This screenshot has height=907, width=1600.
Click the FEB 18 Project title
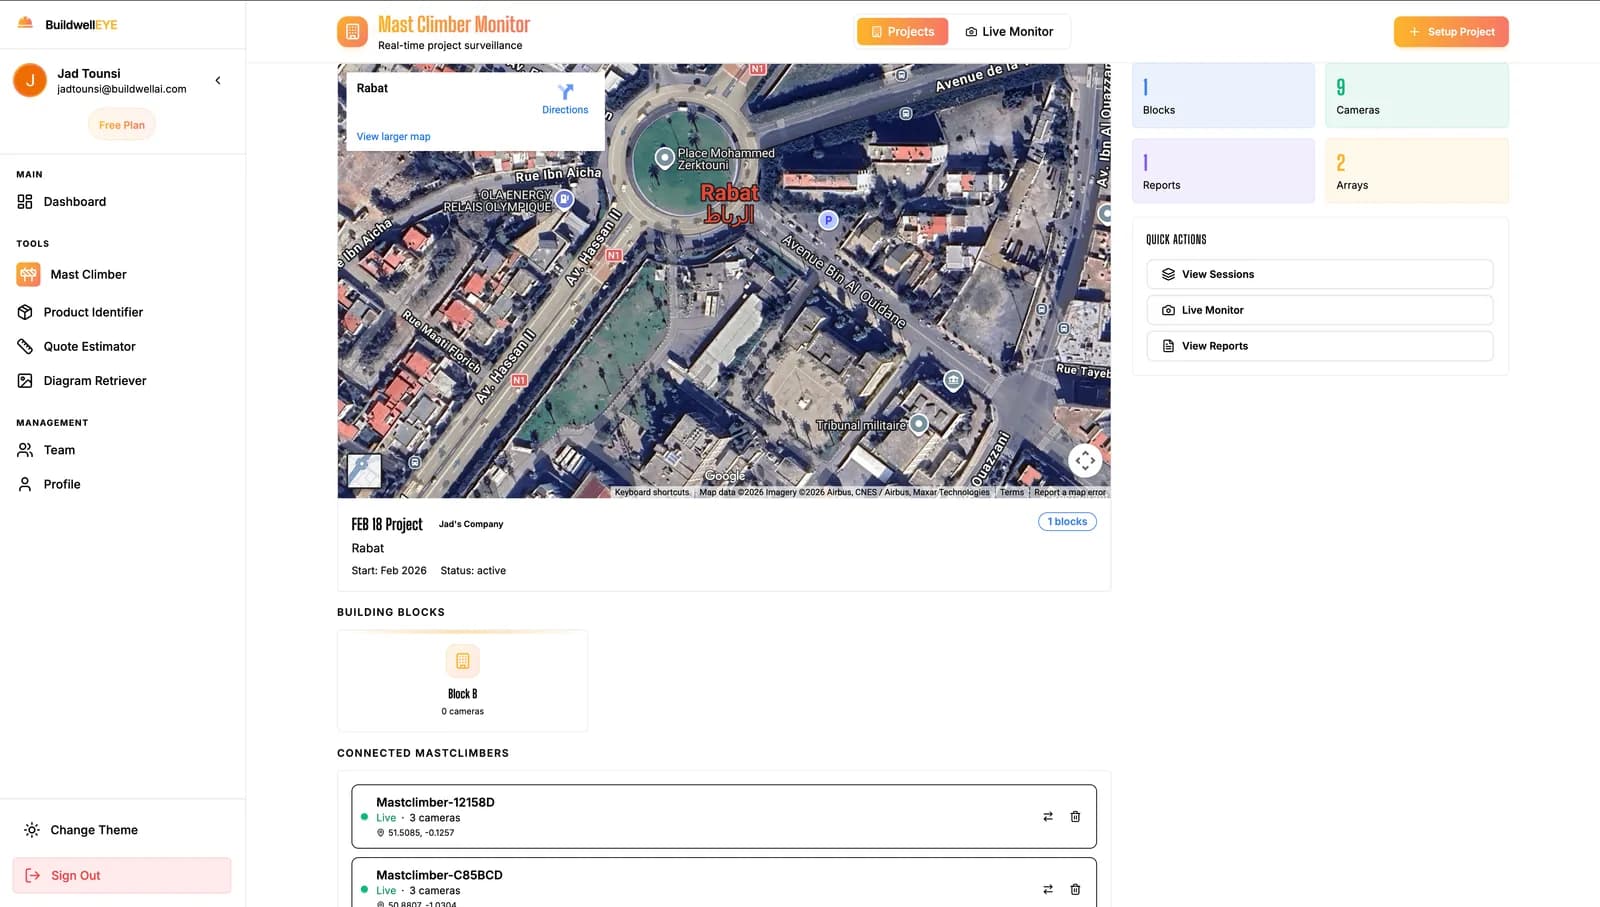(387, 524)
